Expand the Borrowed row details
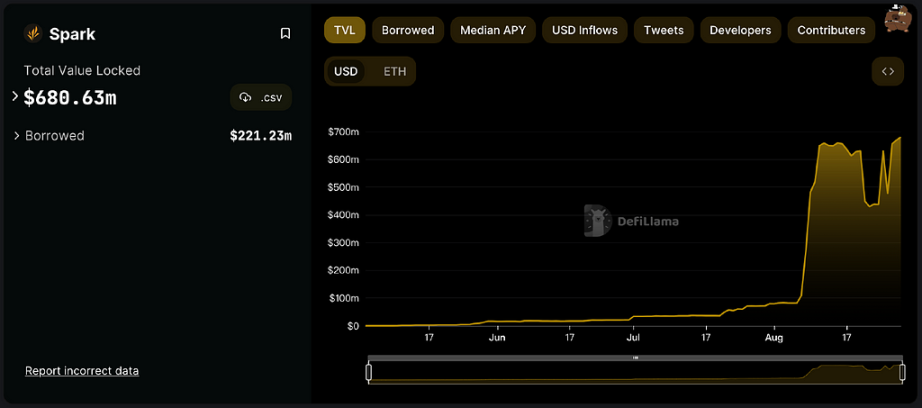 point(16,135)
